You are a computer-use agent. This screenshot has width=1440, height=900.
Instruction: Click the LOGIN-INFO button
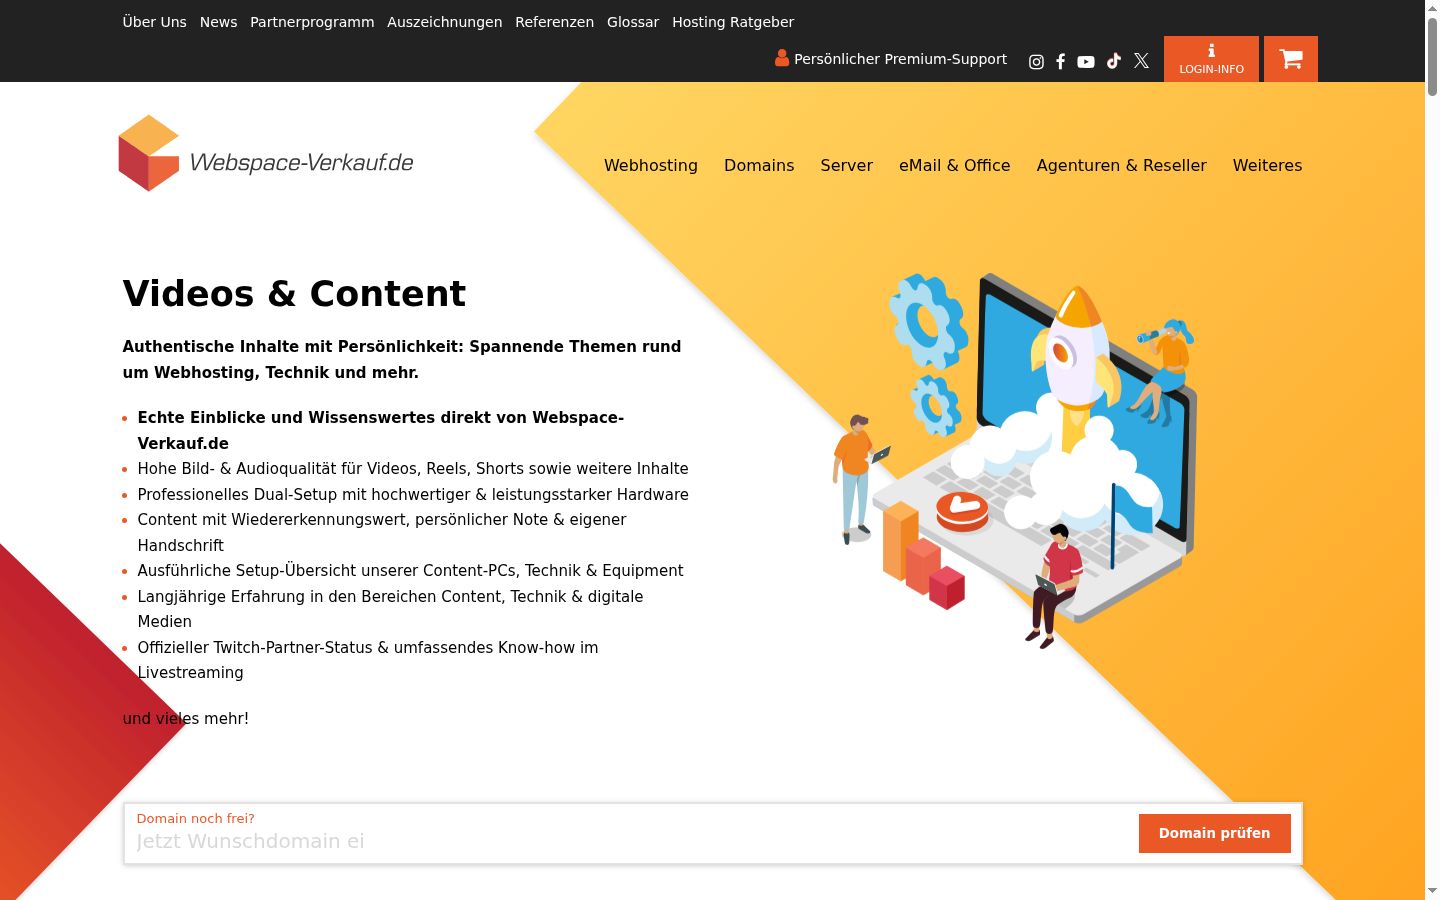pyautogui.click(x=1211, y=59)
